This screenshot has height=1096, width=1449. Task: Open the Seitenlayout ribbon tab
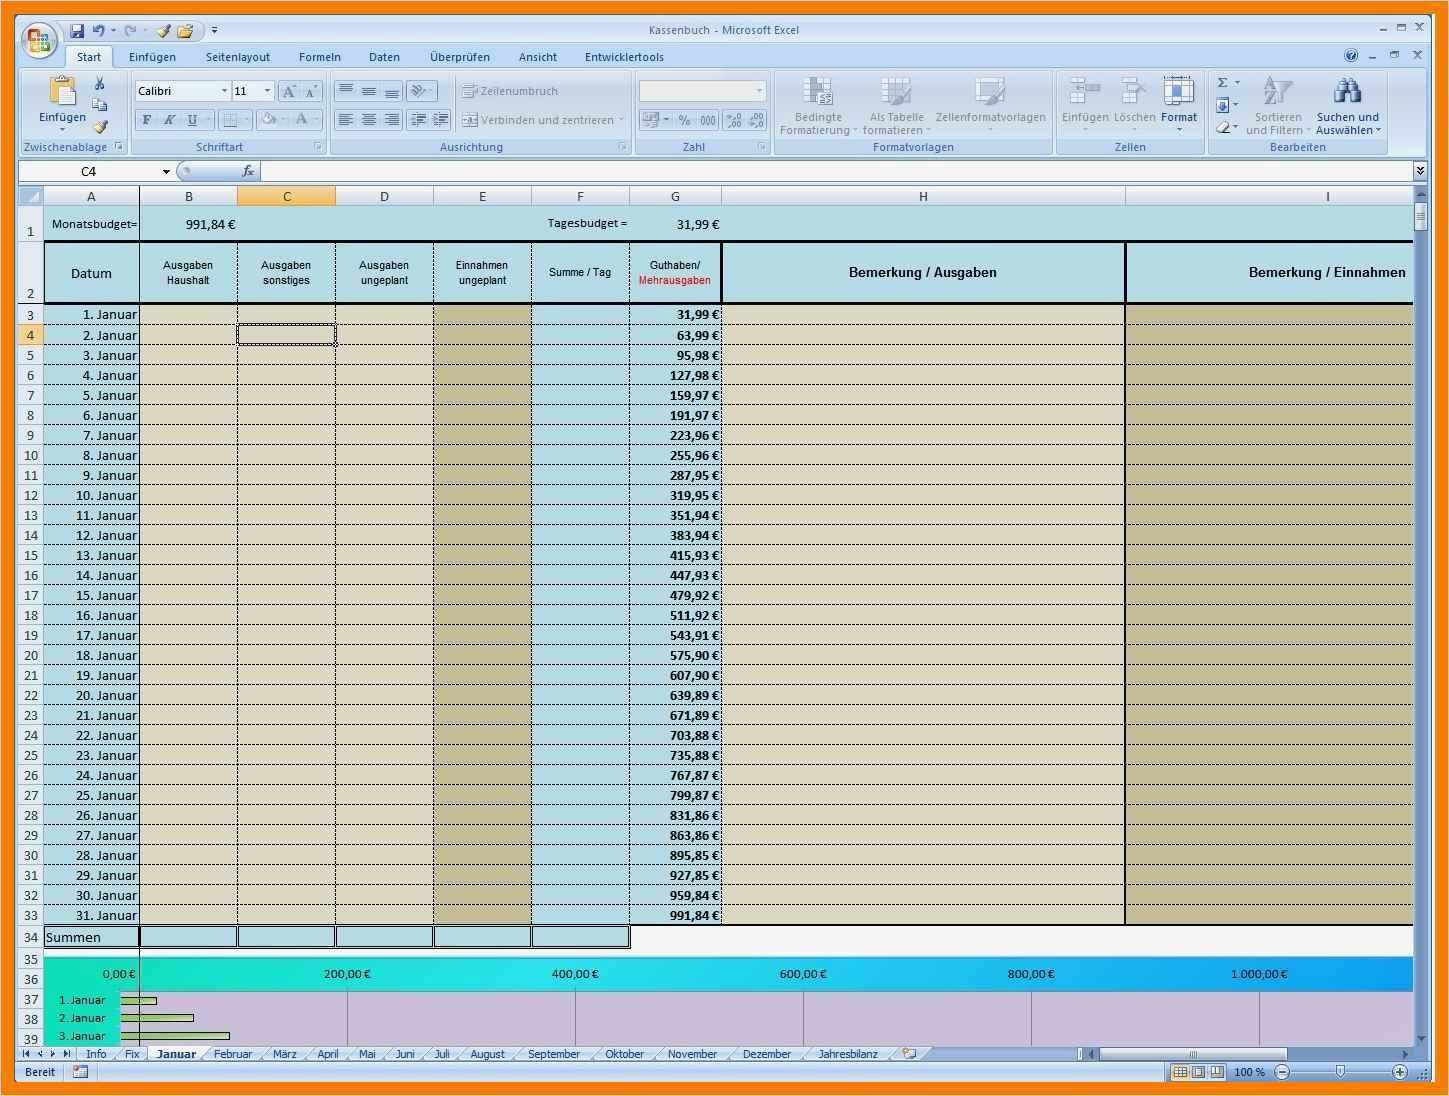[238, 57]
